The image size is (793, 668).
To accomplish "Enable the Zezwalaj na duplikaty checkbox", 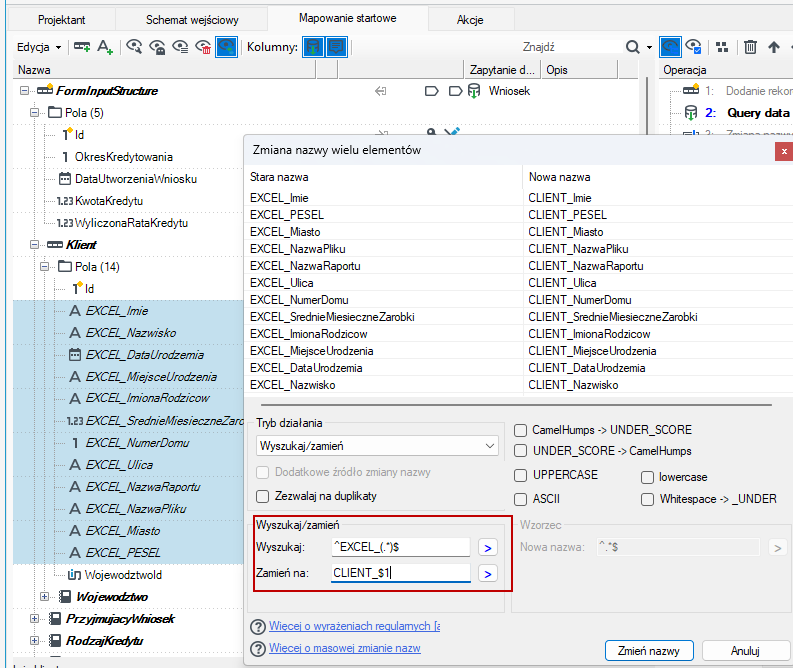I will pos(262,496).
